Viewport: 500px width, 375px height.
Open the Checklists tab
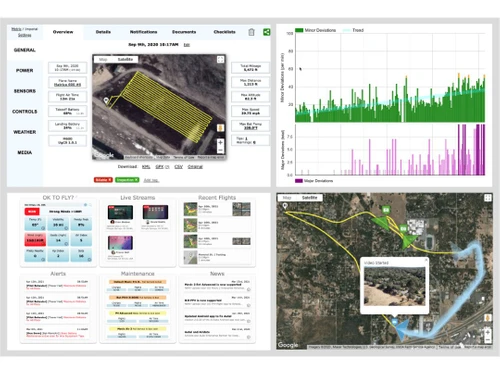(224, 32)
